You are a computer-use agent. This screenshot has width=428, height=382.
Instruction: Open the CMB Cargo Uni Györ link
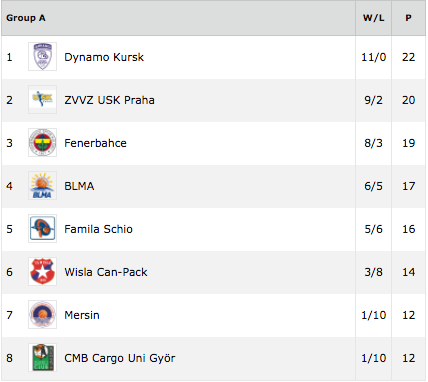[x=120, y=358]
